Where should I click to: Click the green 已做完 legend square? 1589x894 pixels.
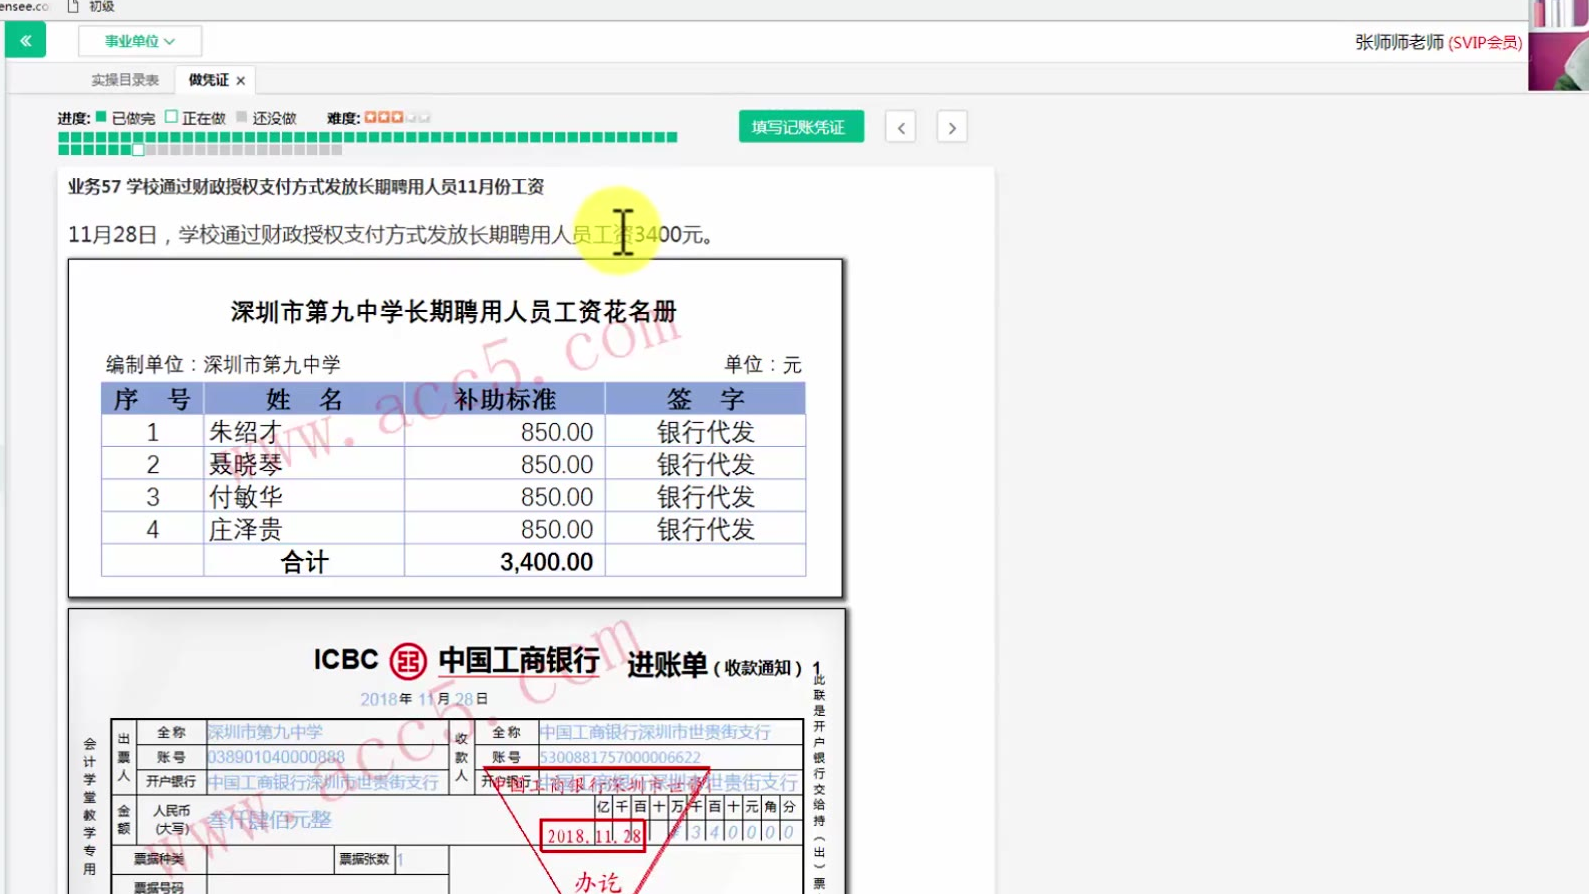pyautogui.click(x=101, y=117)
